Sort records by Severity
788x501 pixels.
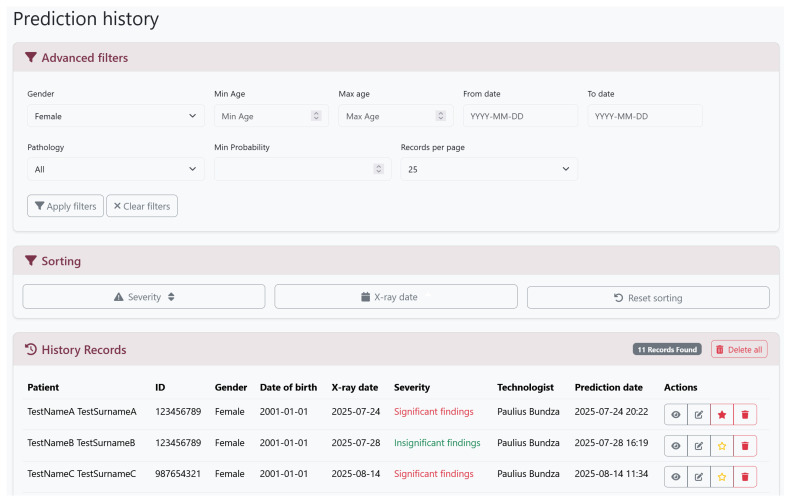pos(144,297)
